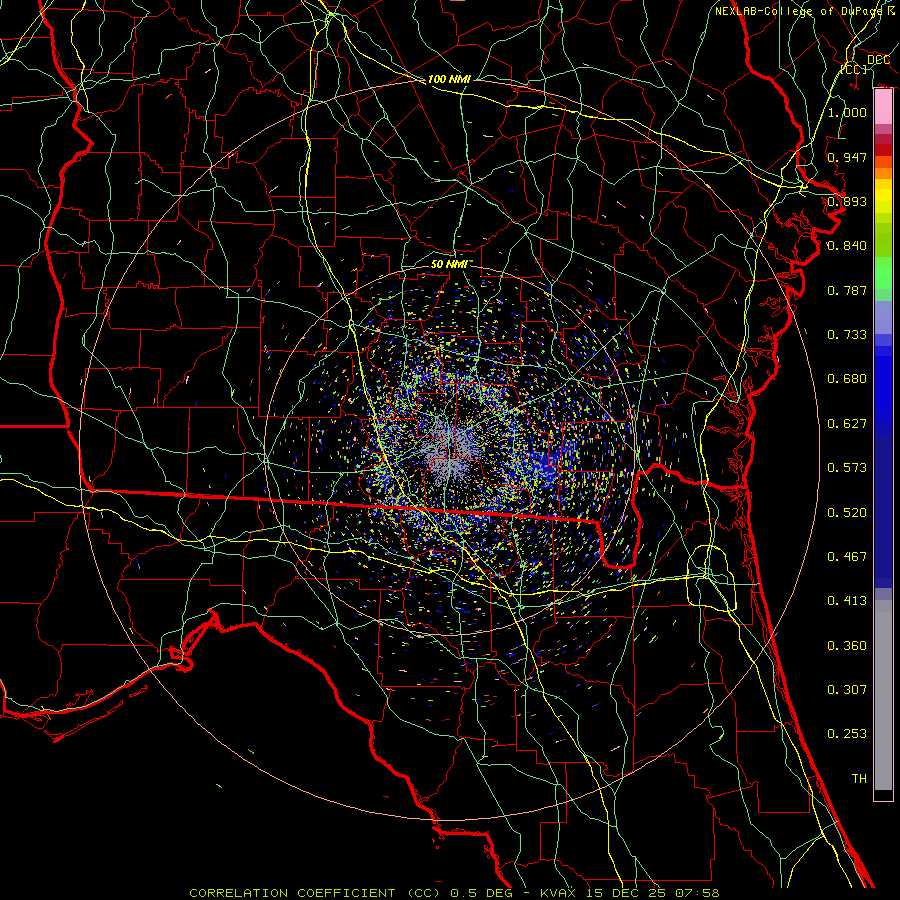Click the gray radar clutter at the map center
Viewport: 900px width, 900px height.
pos(451,453)
